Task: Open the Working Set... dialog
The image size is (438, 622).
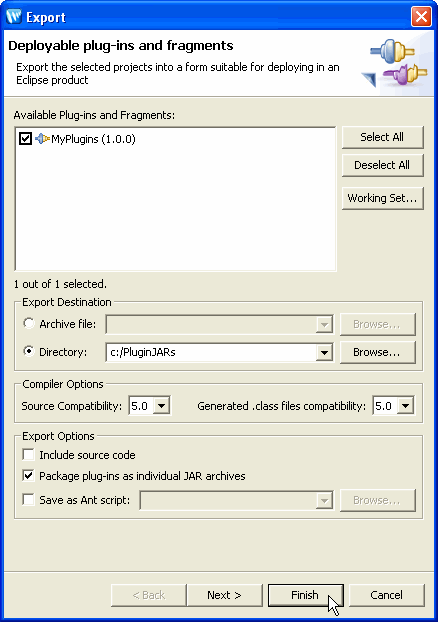Action: click(382, 198)
